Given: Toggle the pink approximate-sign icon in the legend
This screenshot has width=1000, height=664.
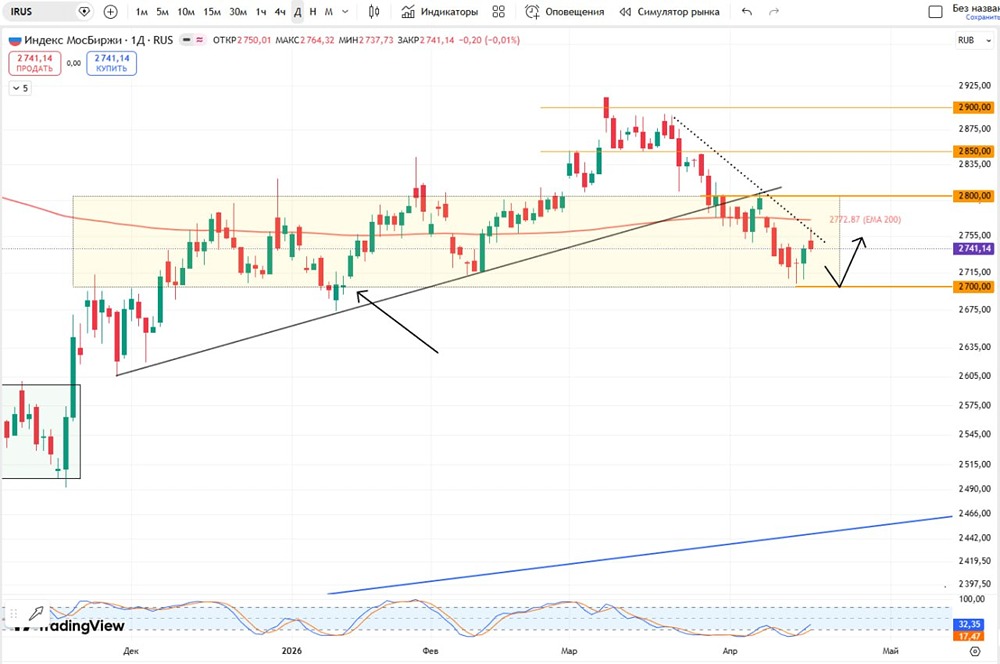Looking at the screenshot, I should (200, 40).
